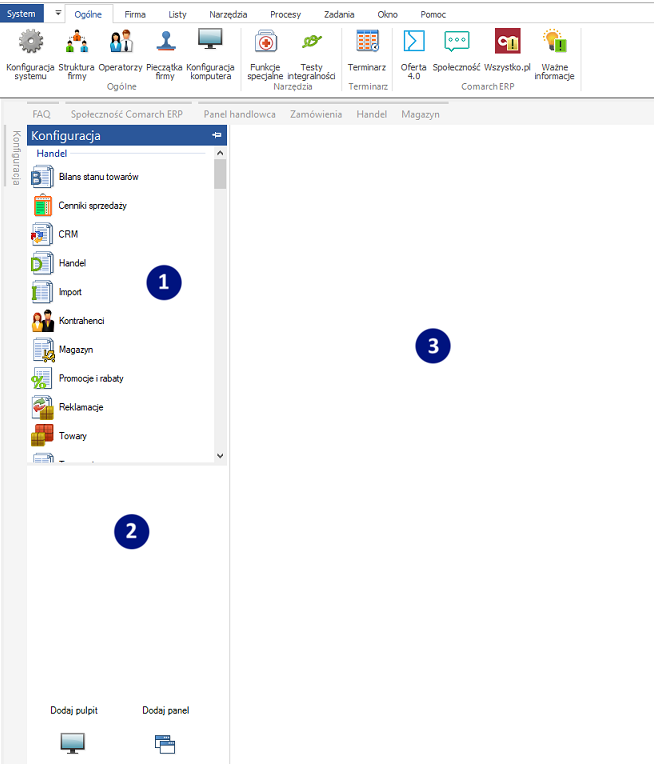This screenshot has height=764, width=654.
Task: Switch to the Zadania ribbon tab
Action: (x=339, y=15)
